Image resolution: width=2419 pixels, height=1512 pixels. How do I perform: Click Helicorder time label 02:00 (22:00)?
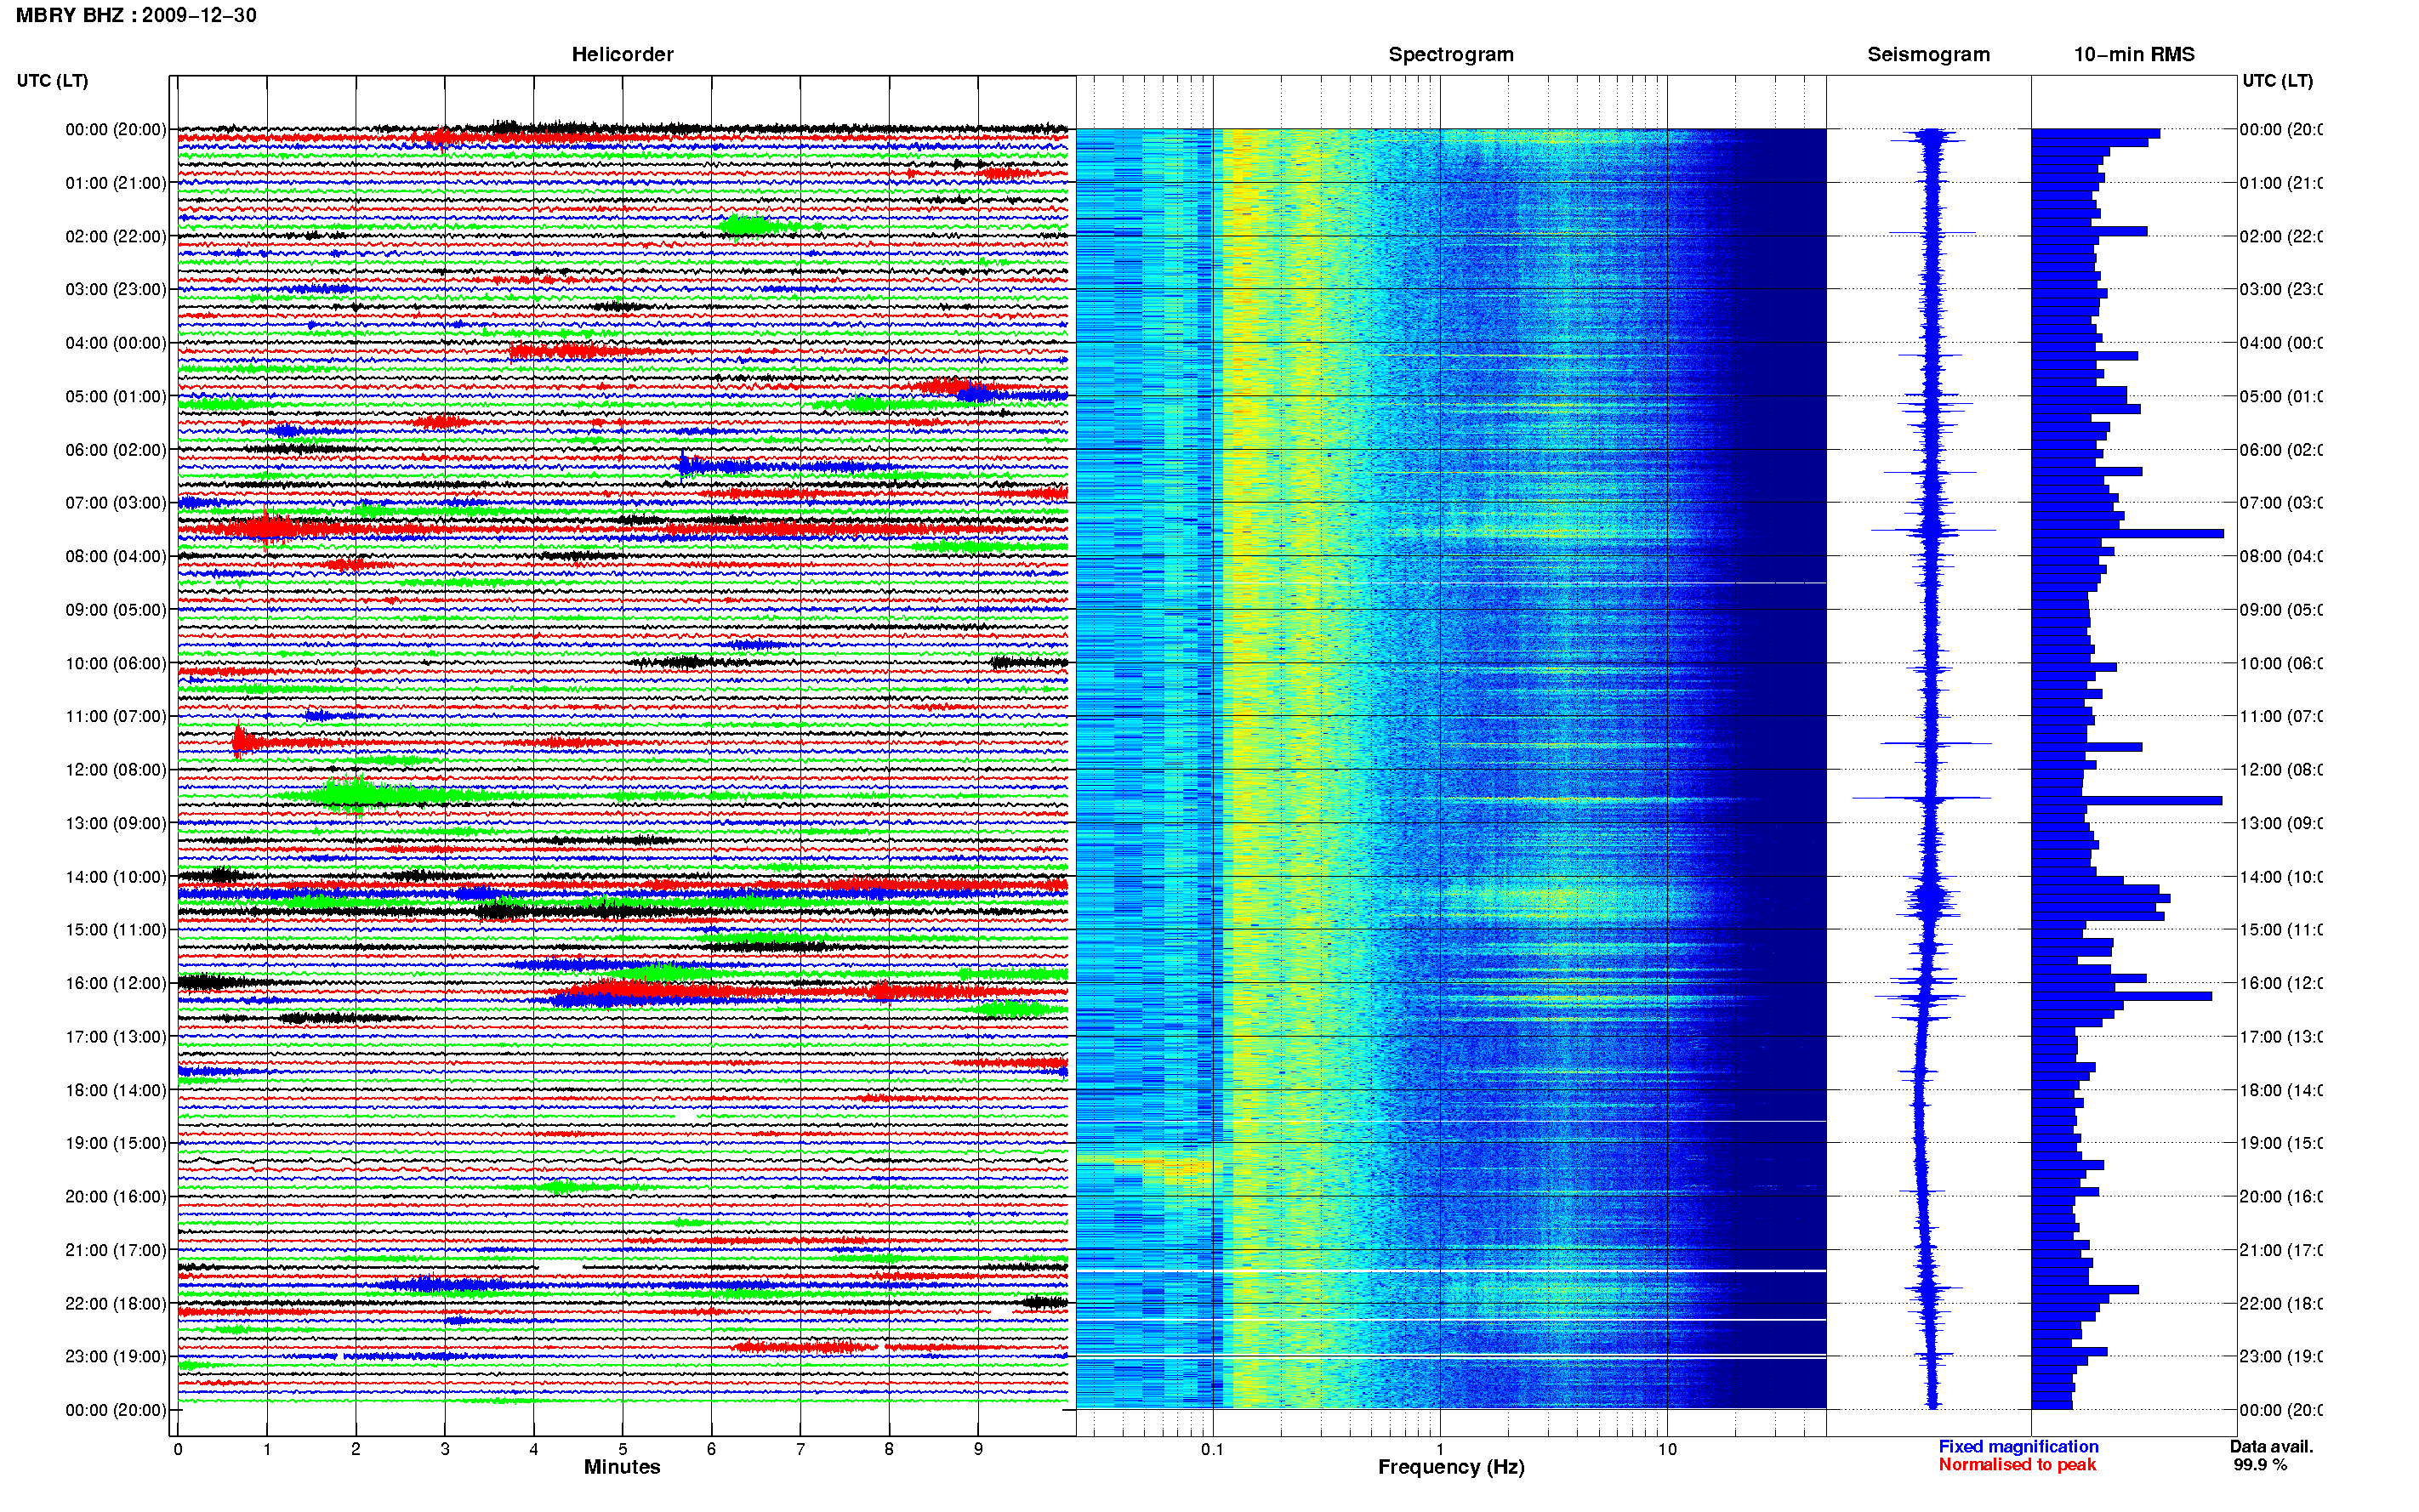[x=116, y=236]
